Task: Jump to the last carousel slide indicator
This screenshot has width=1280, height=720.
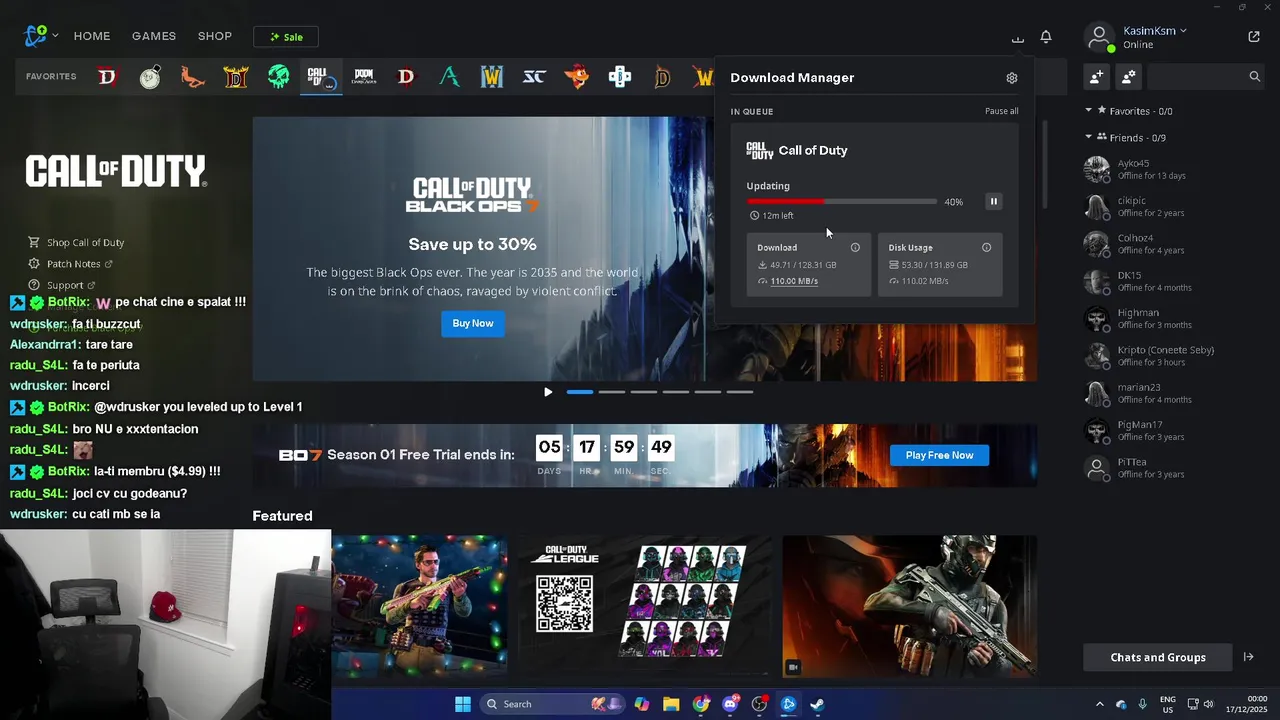Action: click(740, 392)
